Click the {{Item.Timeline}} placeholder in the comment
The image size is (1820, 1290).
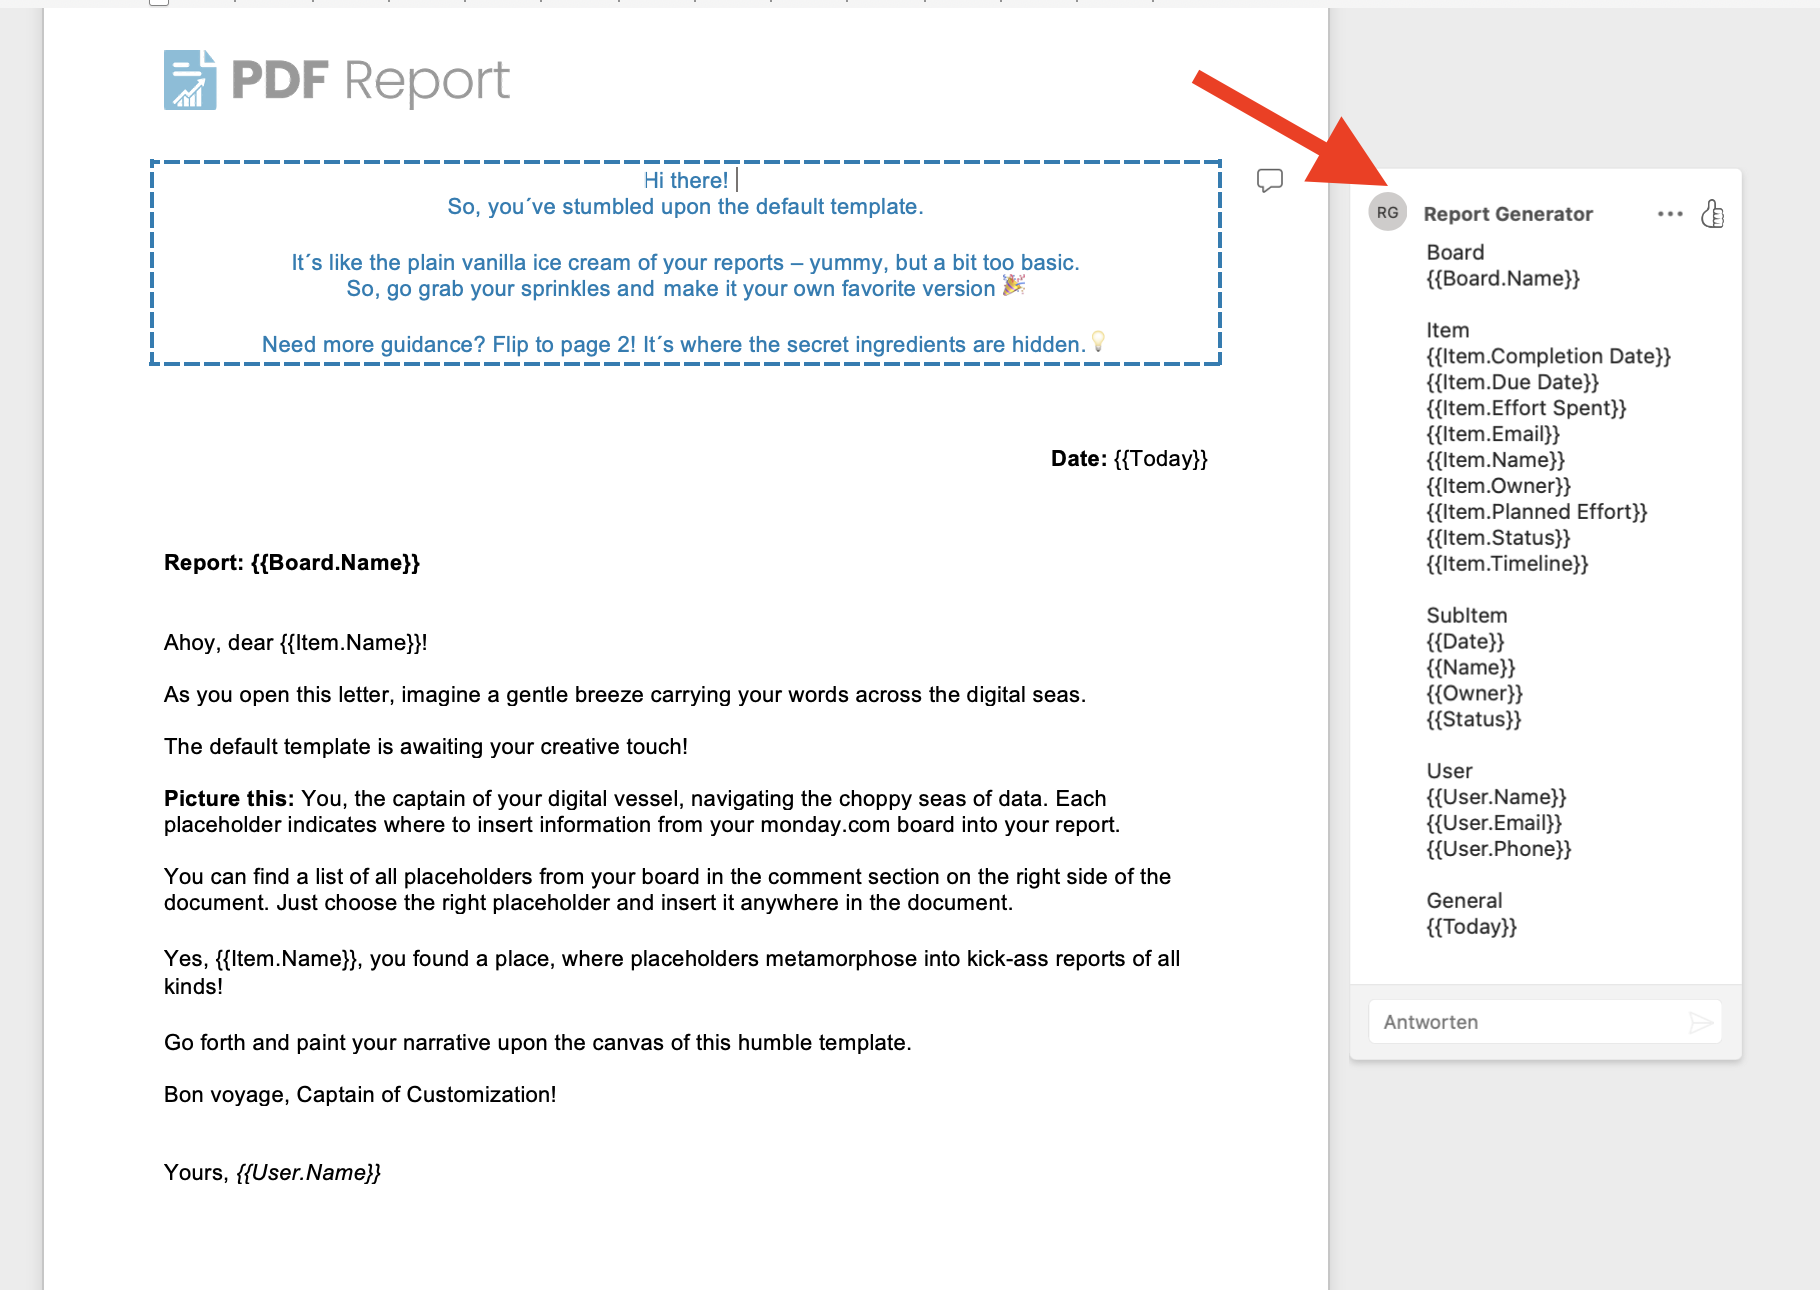point(1507,564)
